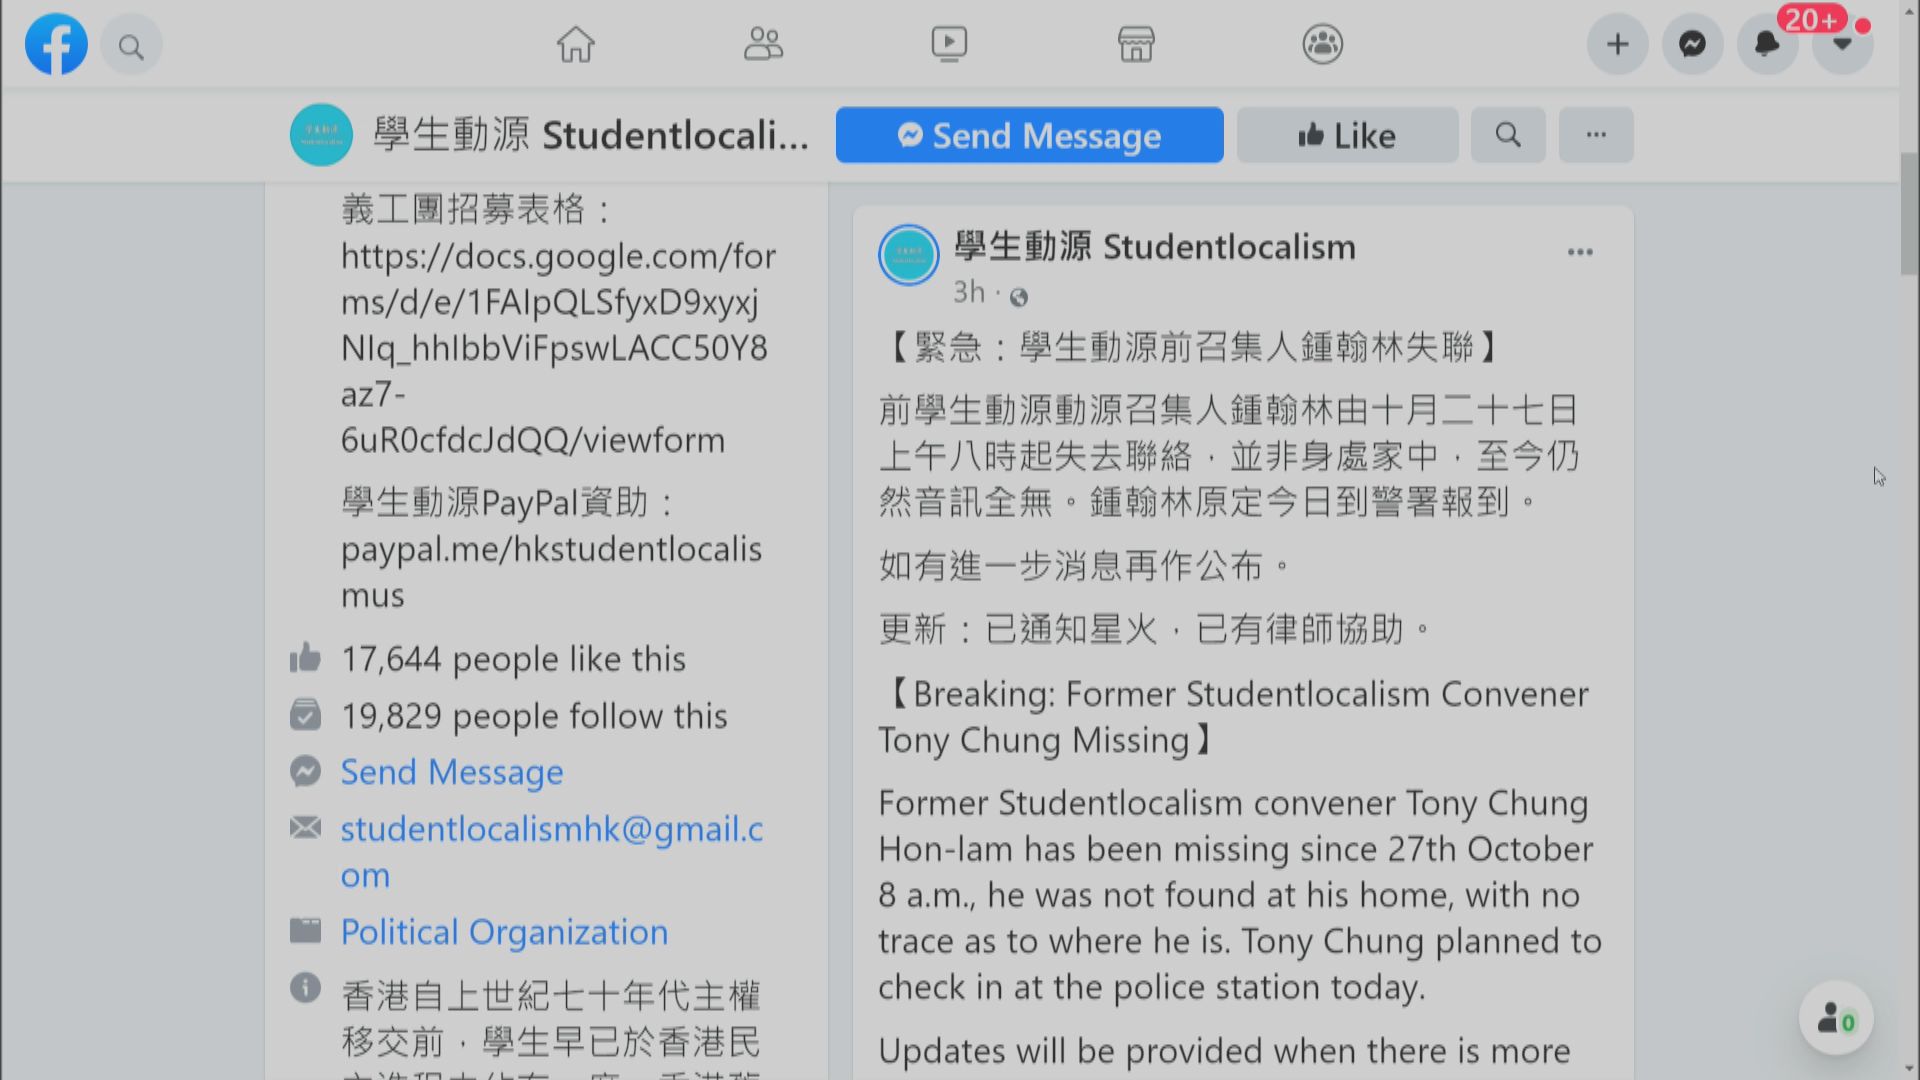Open the notifications bell
This screenshot has height=1080, width=1920.
pyautogui.click(x=1767, y=44)
